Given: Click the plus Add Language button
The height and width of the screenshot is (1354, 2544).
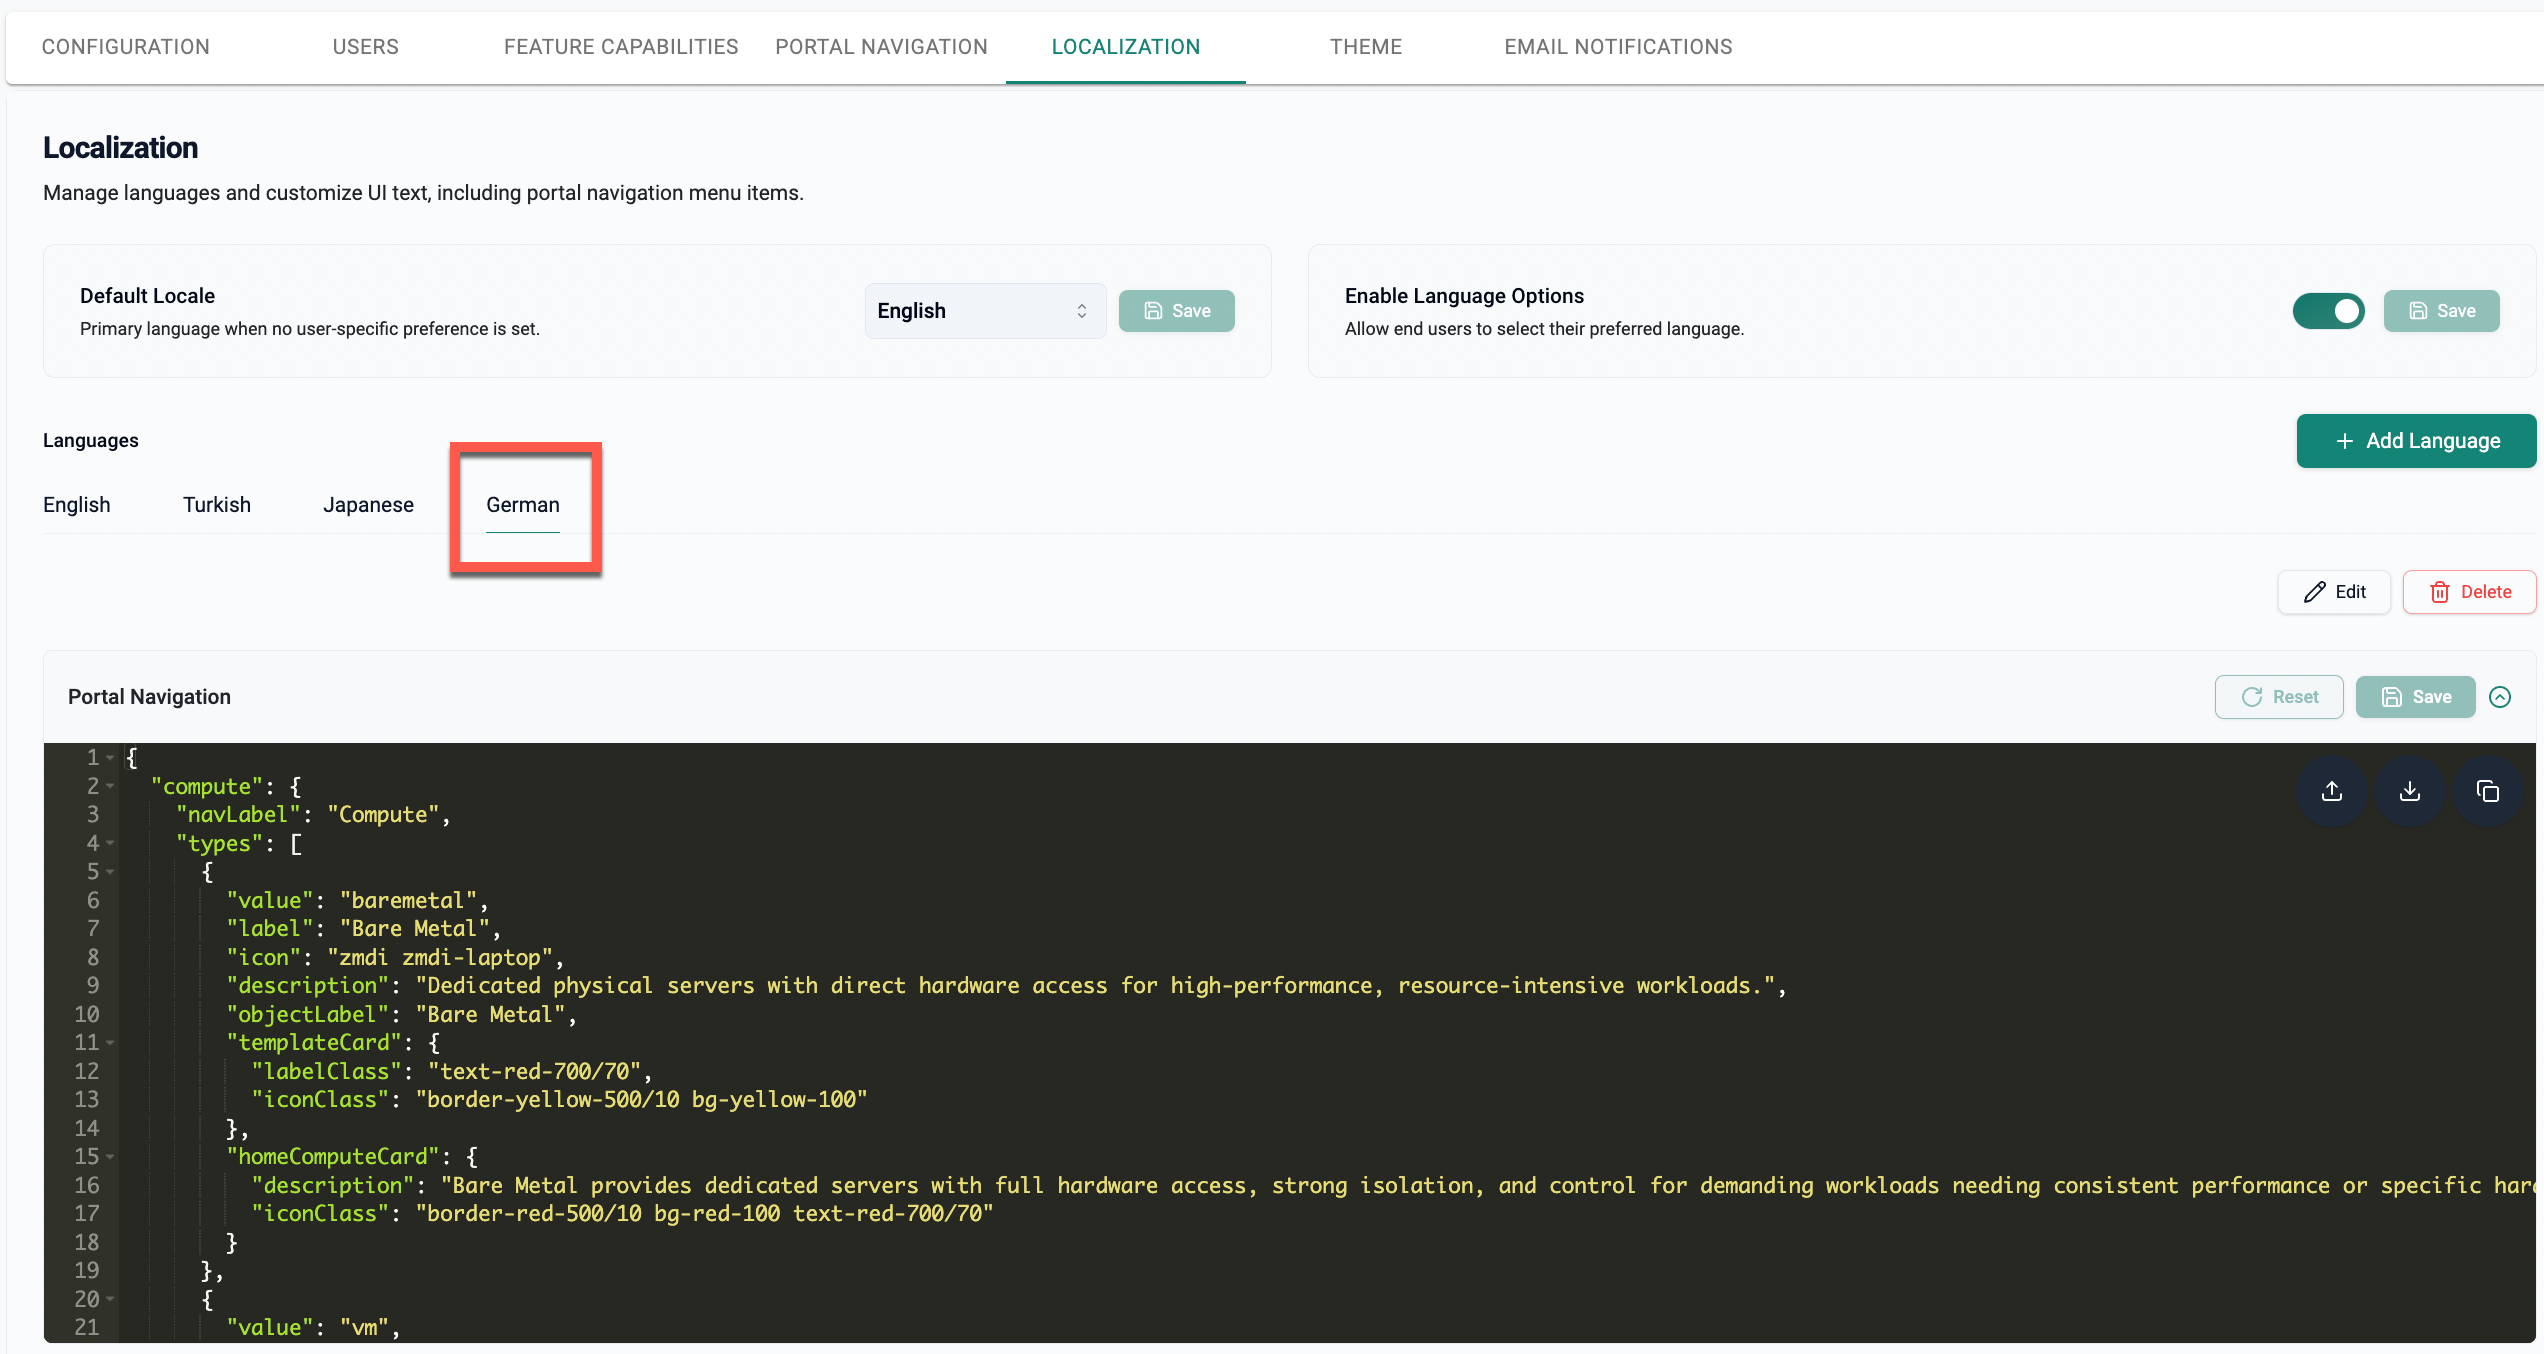Looking at the screenshot, I should pos(2416,441).
